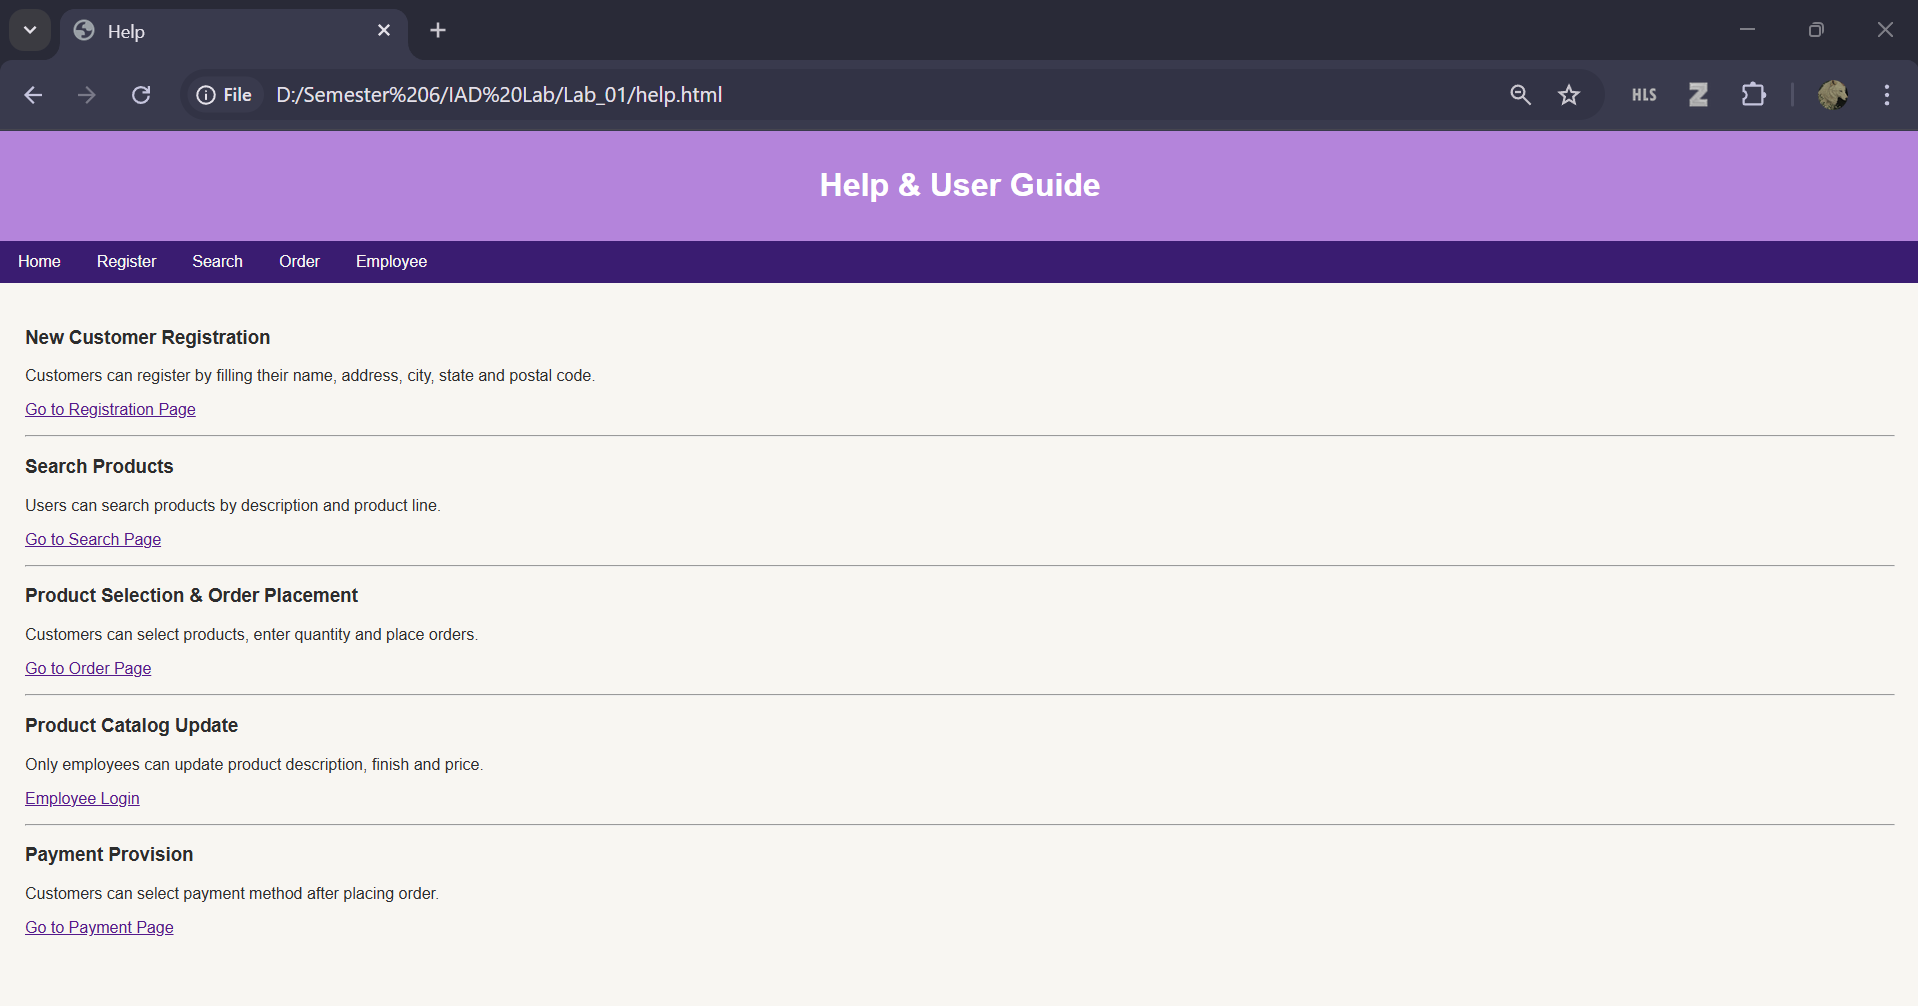Open the Go to Payment Page link
This screenshot has width=1918, height=1006.
pos(98,927)
